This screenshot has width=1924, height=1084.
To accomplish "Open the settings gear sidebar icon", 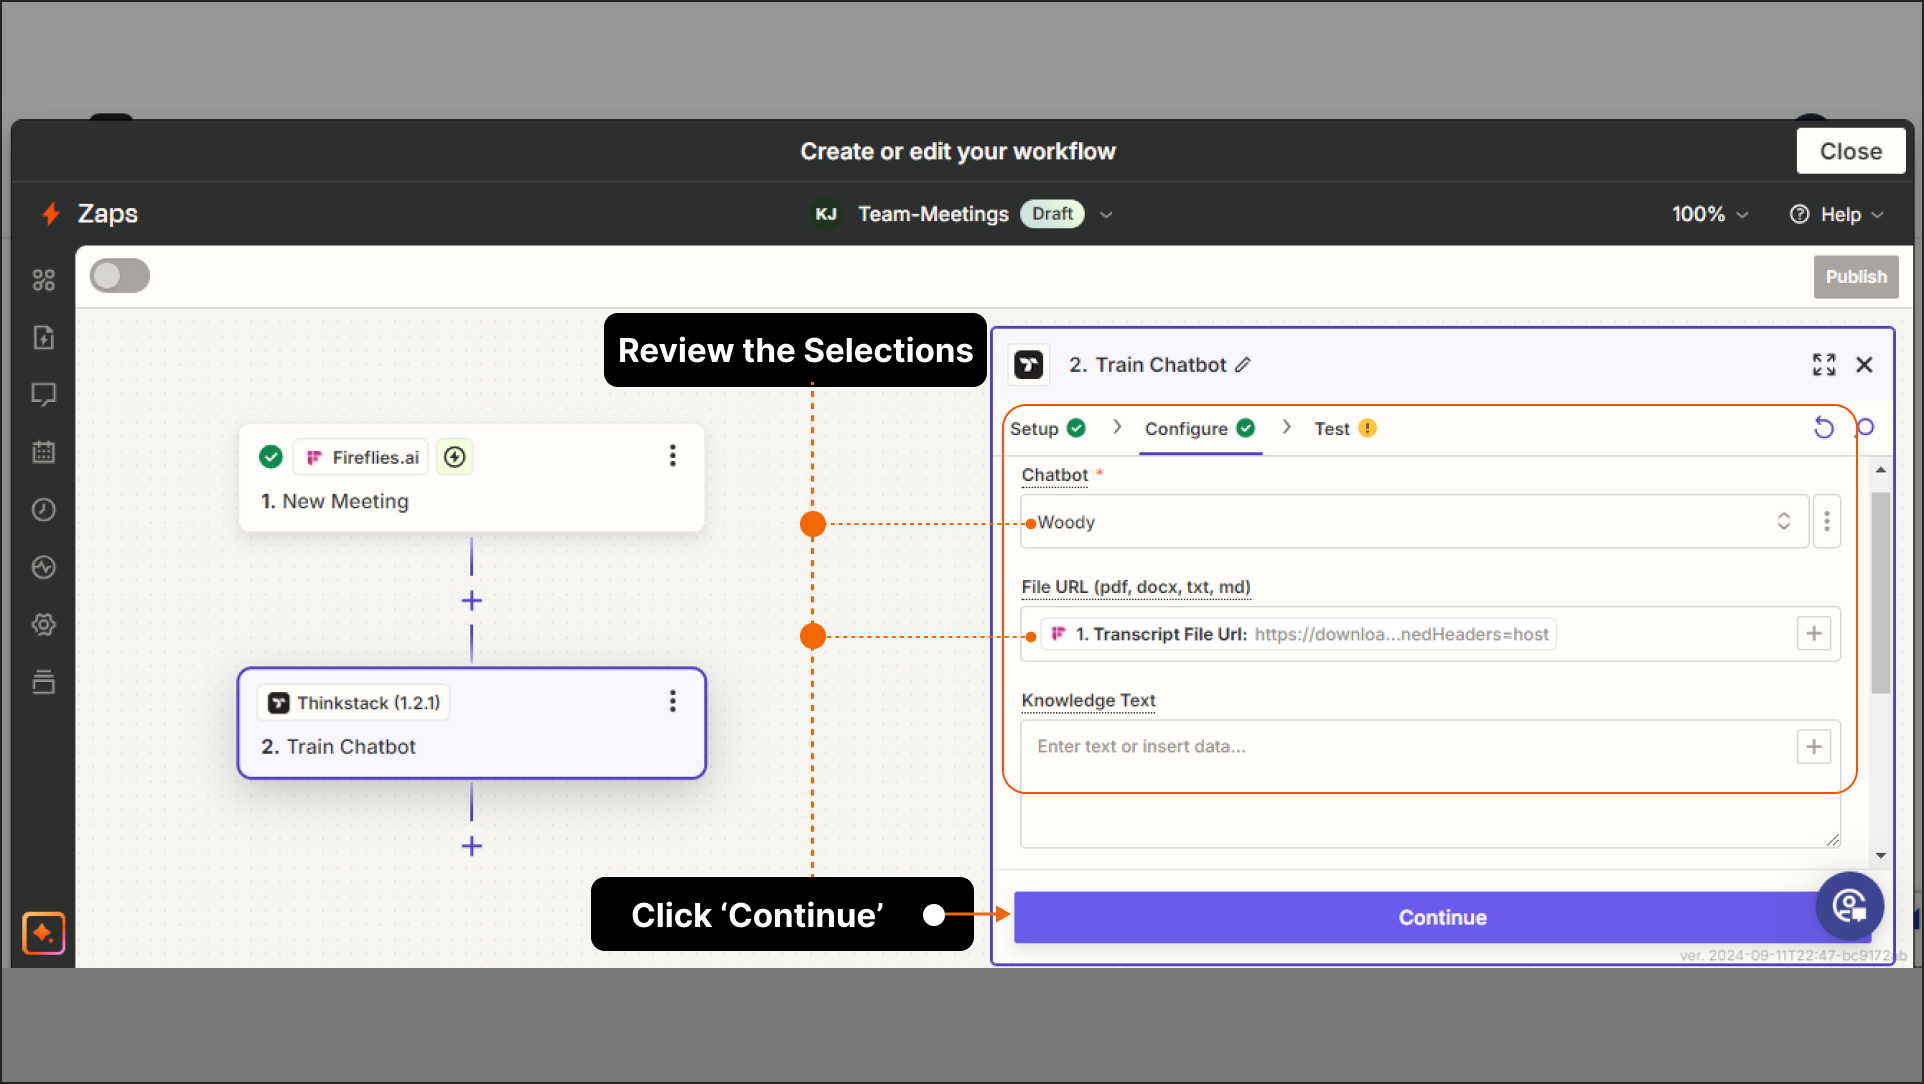I will (43, 625).
